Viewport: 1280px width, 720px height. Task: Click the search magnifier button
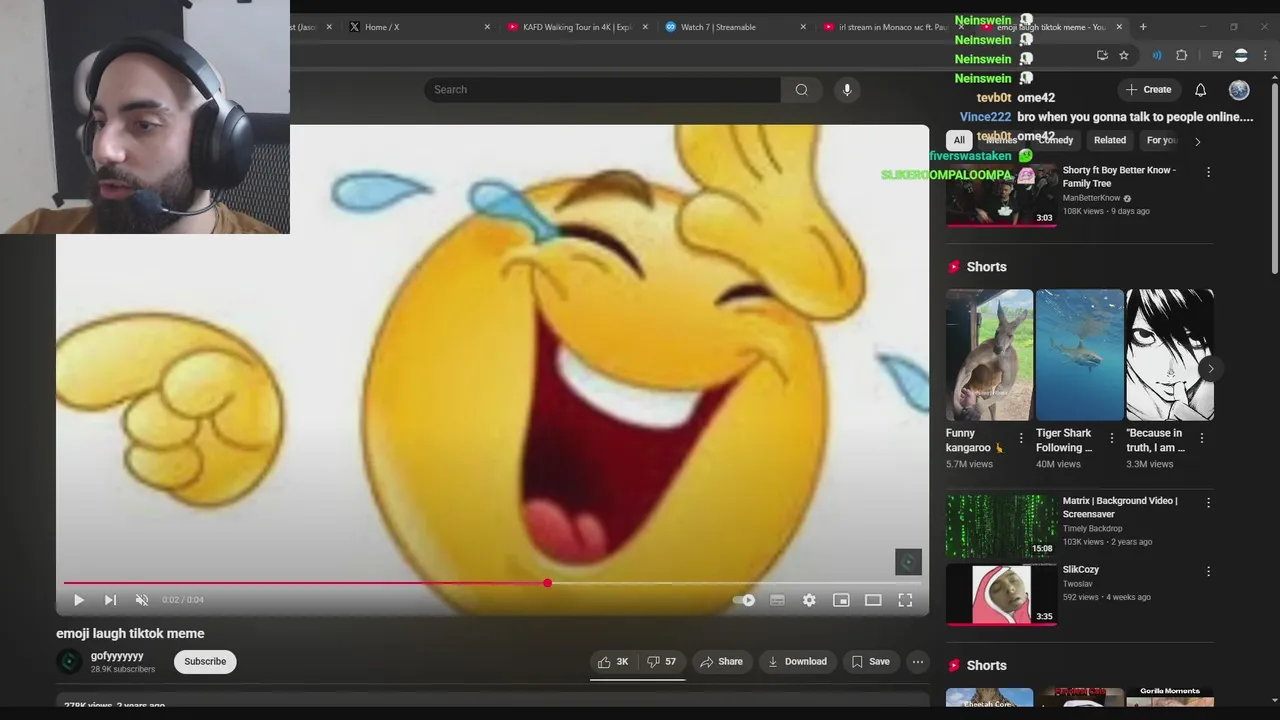(x=801, y=90)
